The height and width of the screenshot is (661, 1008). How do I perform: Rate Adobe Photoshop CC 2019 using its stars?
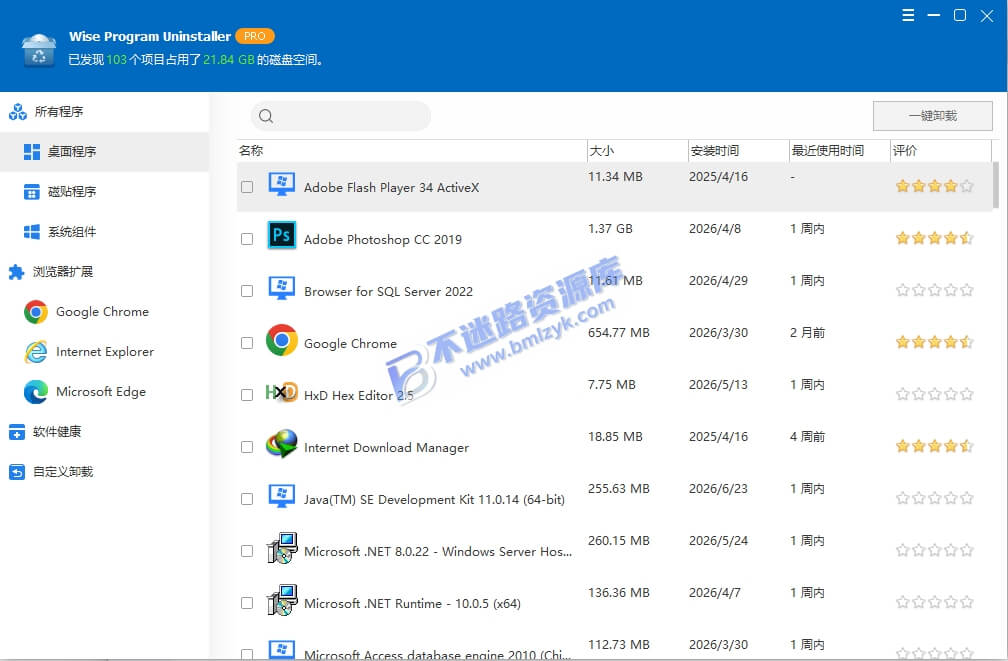click(935, 239)
